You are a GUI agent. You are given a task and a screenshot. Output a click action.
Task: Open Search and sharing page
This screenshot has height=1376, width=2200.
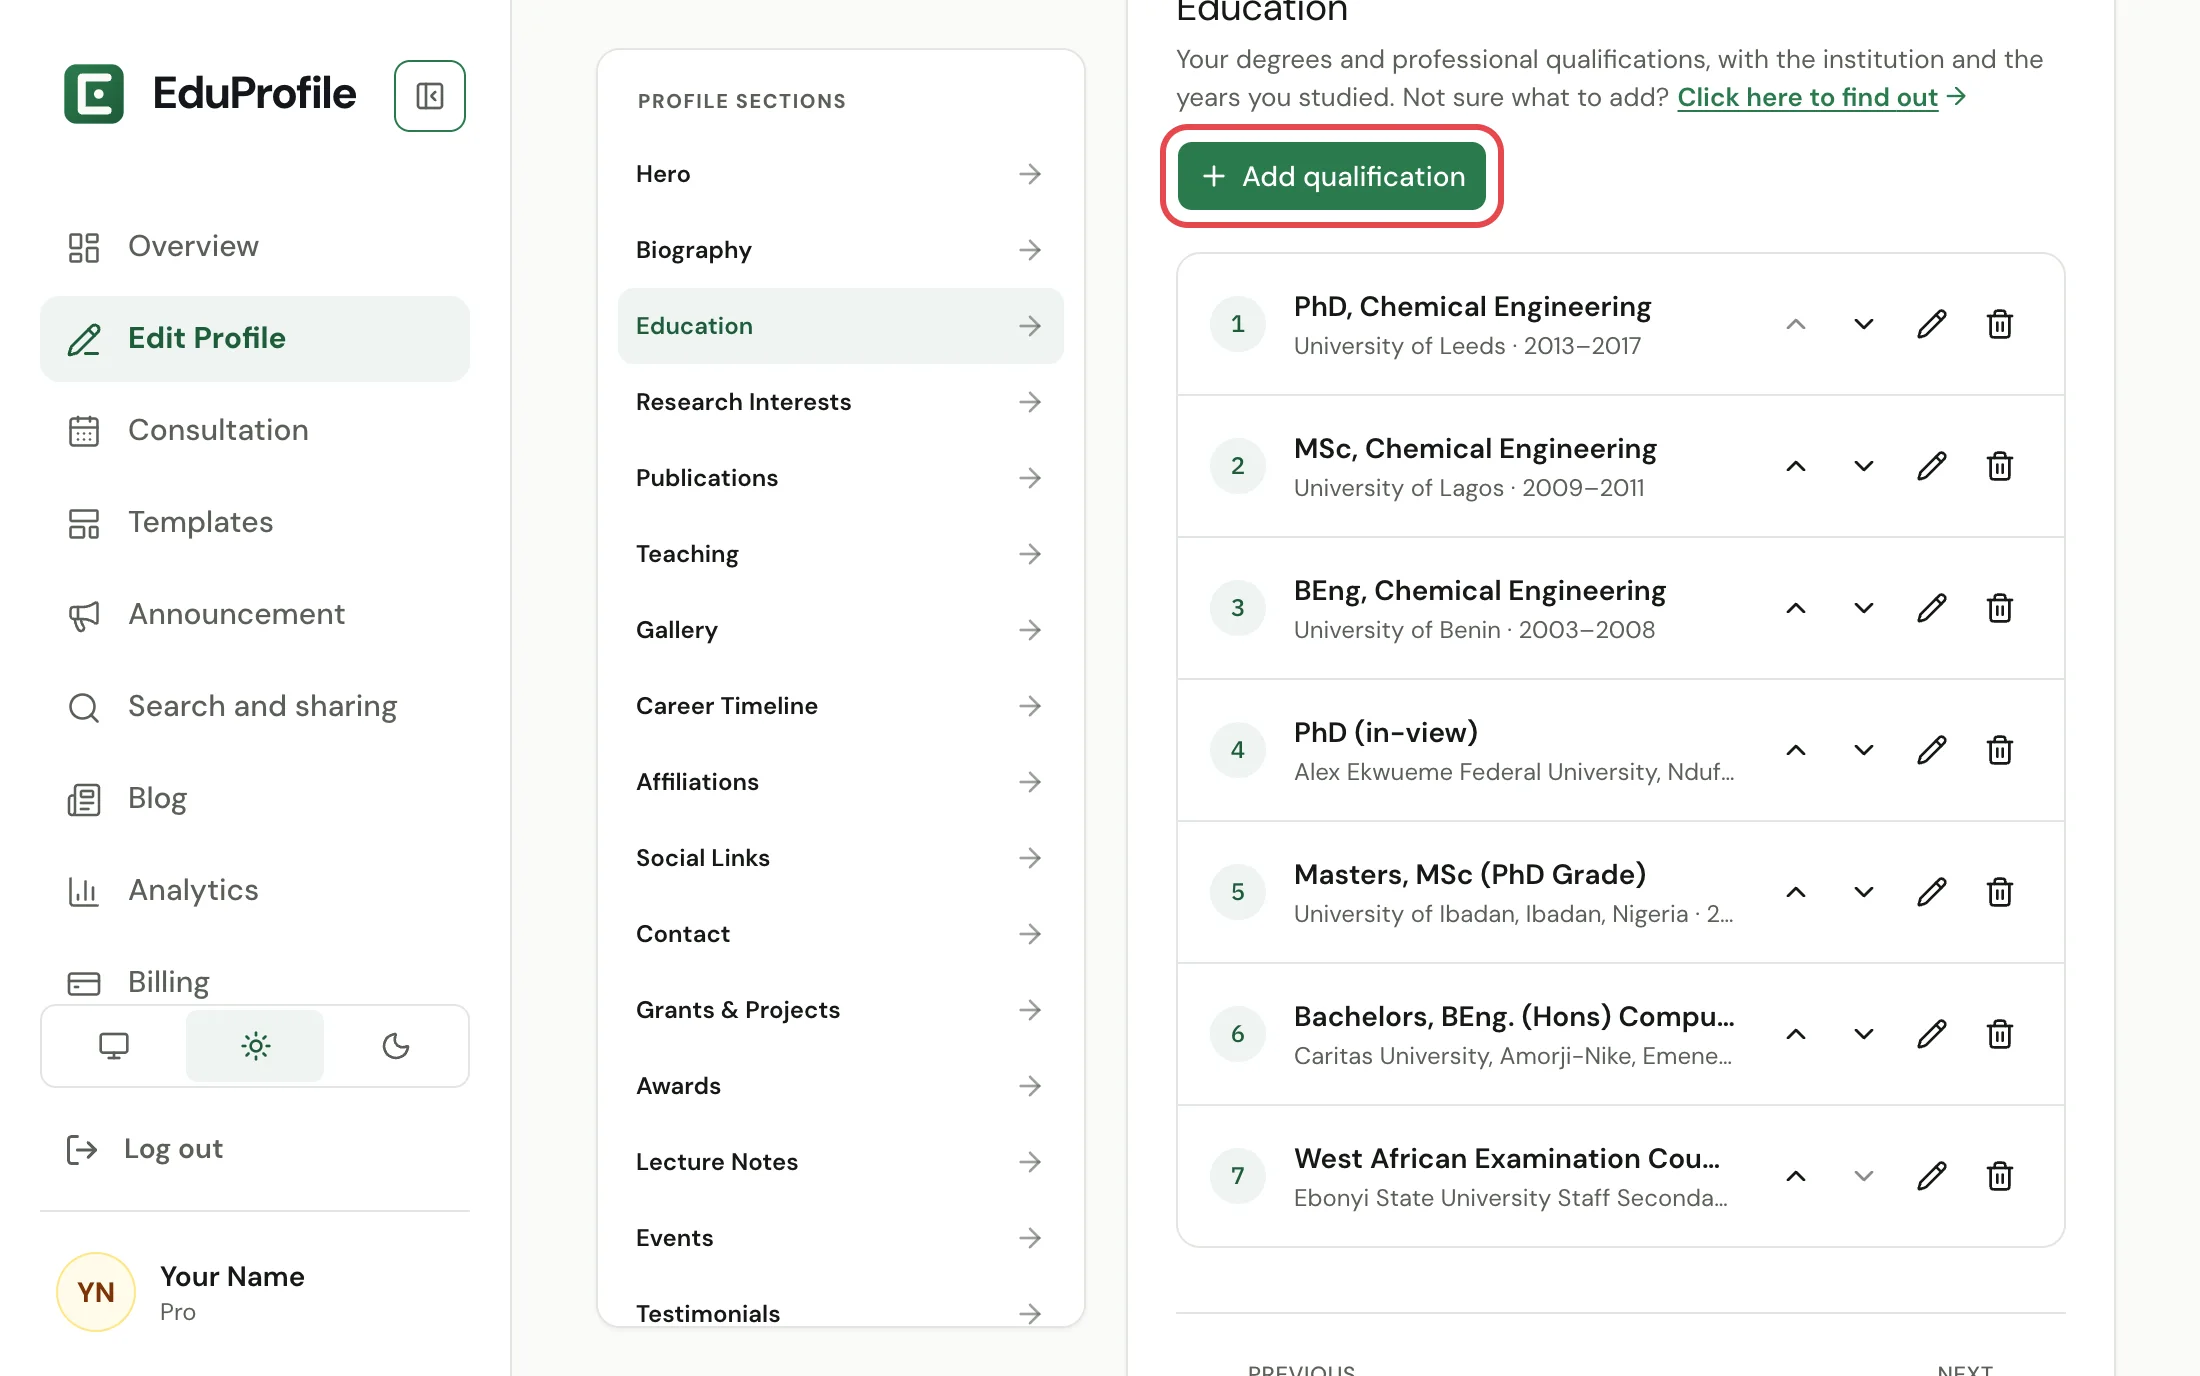click(255, 706)
